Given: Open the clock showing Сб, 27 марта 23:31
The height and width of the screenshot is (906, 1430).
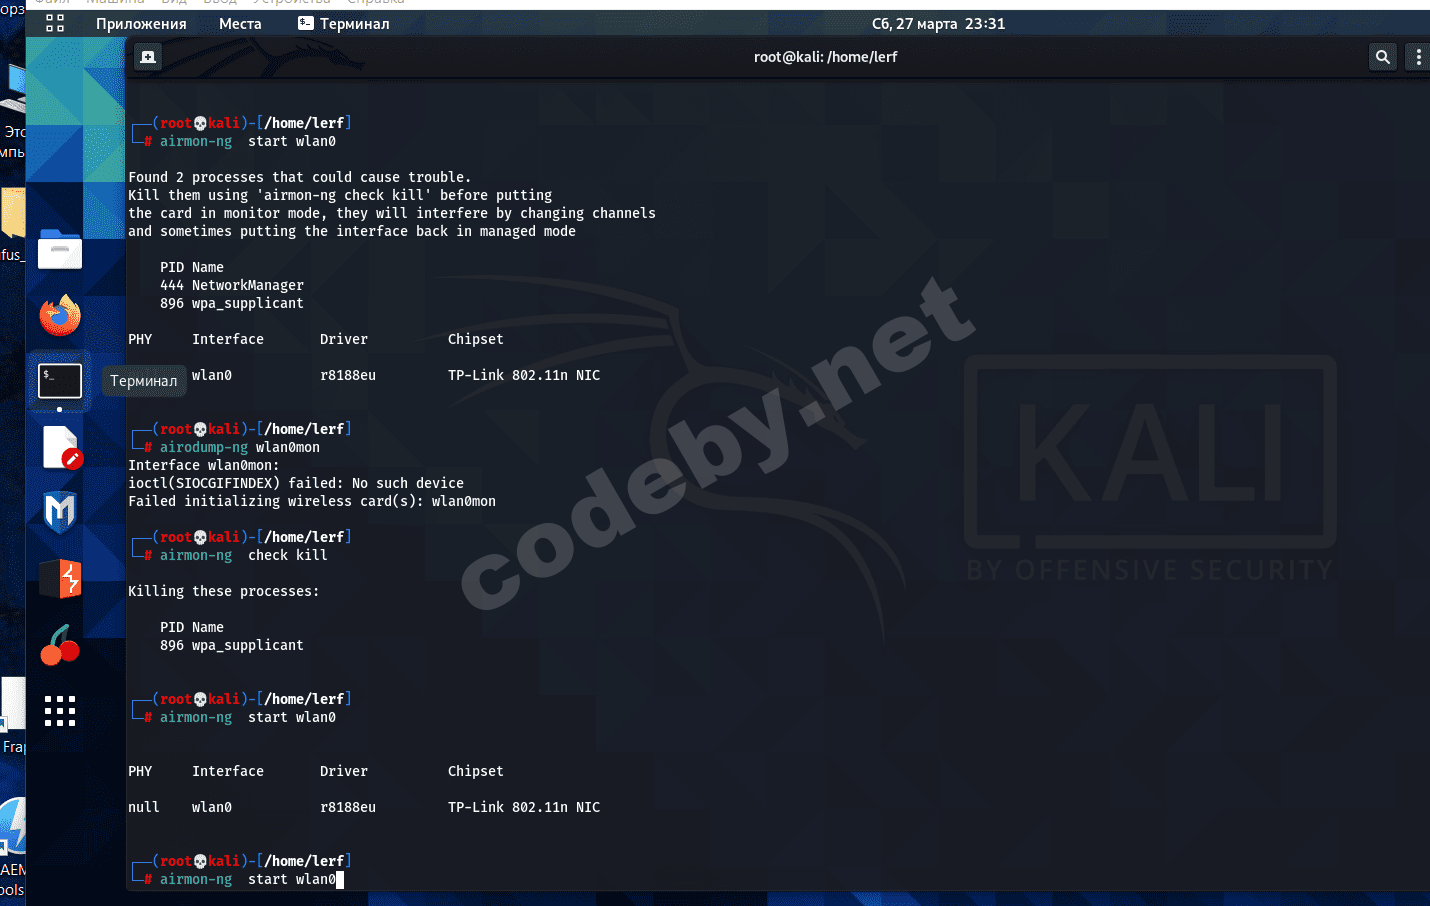Looking at the screenshot, I should tap(938, 24).
